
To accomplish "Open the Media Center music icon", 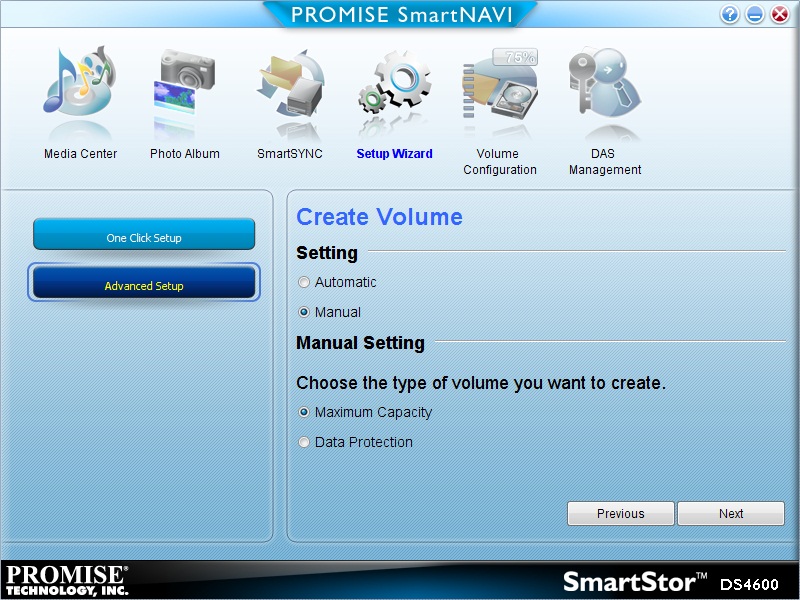I will (x=80, y=81).
